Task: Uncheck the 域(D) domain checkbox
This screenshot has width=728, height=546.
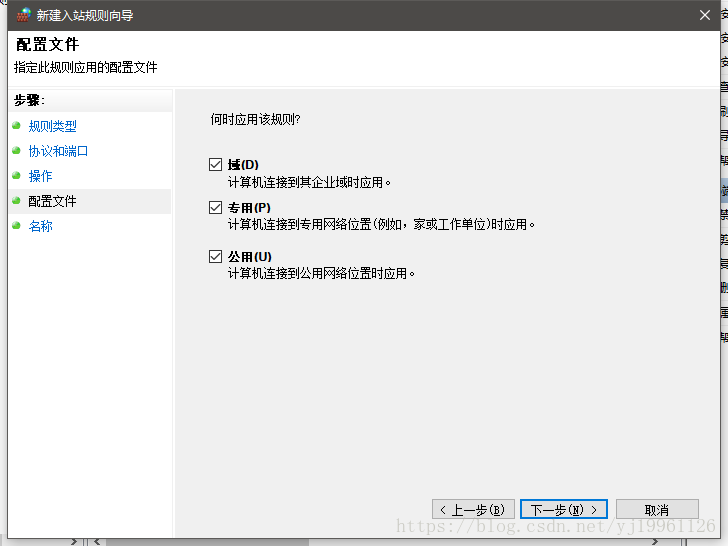Action: point(215,164)
